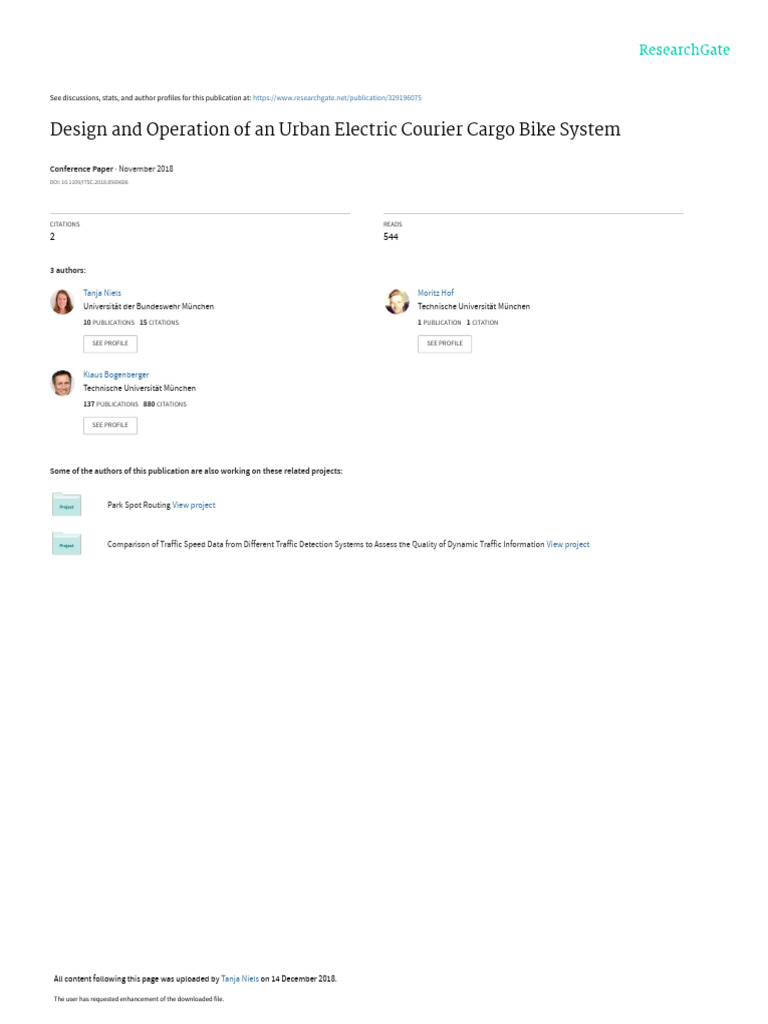Open View project link for Traffic Speed Data comparison
The image size is (768, 1024).
(568, 544)
